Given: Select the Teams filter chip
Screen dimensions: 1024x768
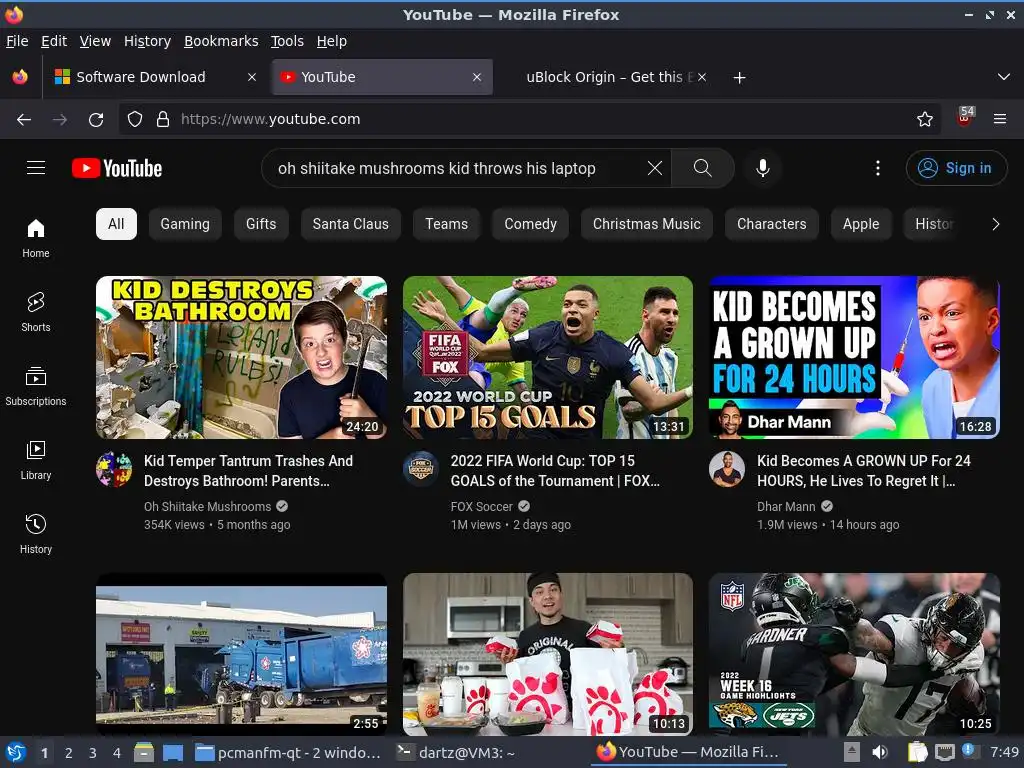Looking at the screenshot, I should click(447, 224).
